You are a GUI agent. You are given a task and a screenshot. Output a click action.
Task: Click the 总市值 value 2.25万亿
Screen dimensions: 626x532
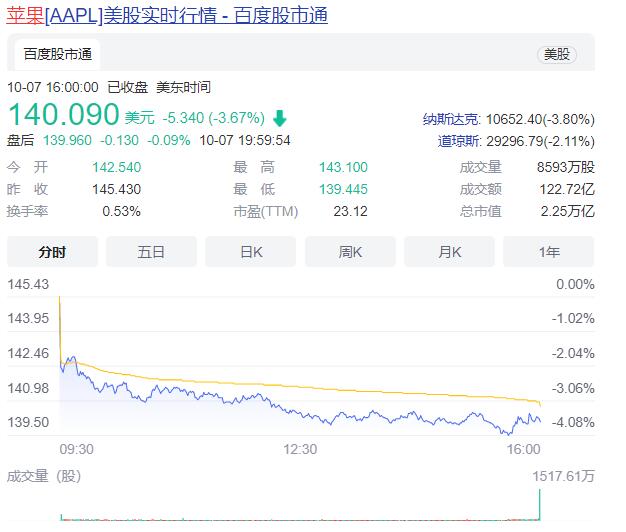[568, 211]
